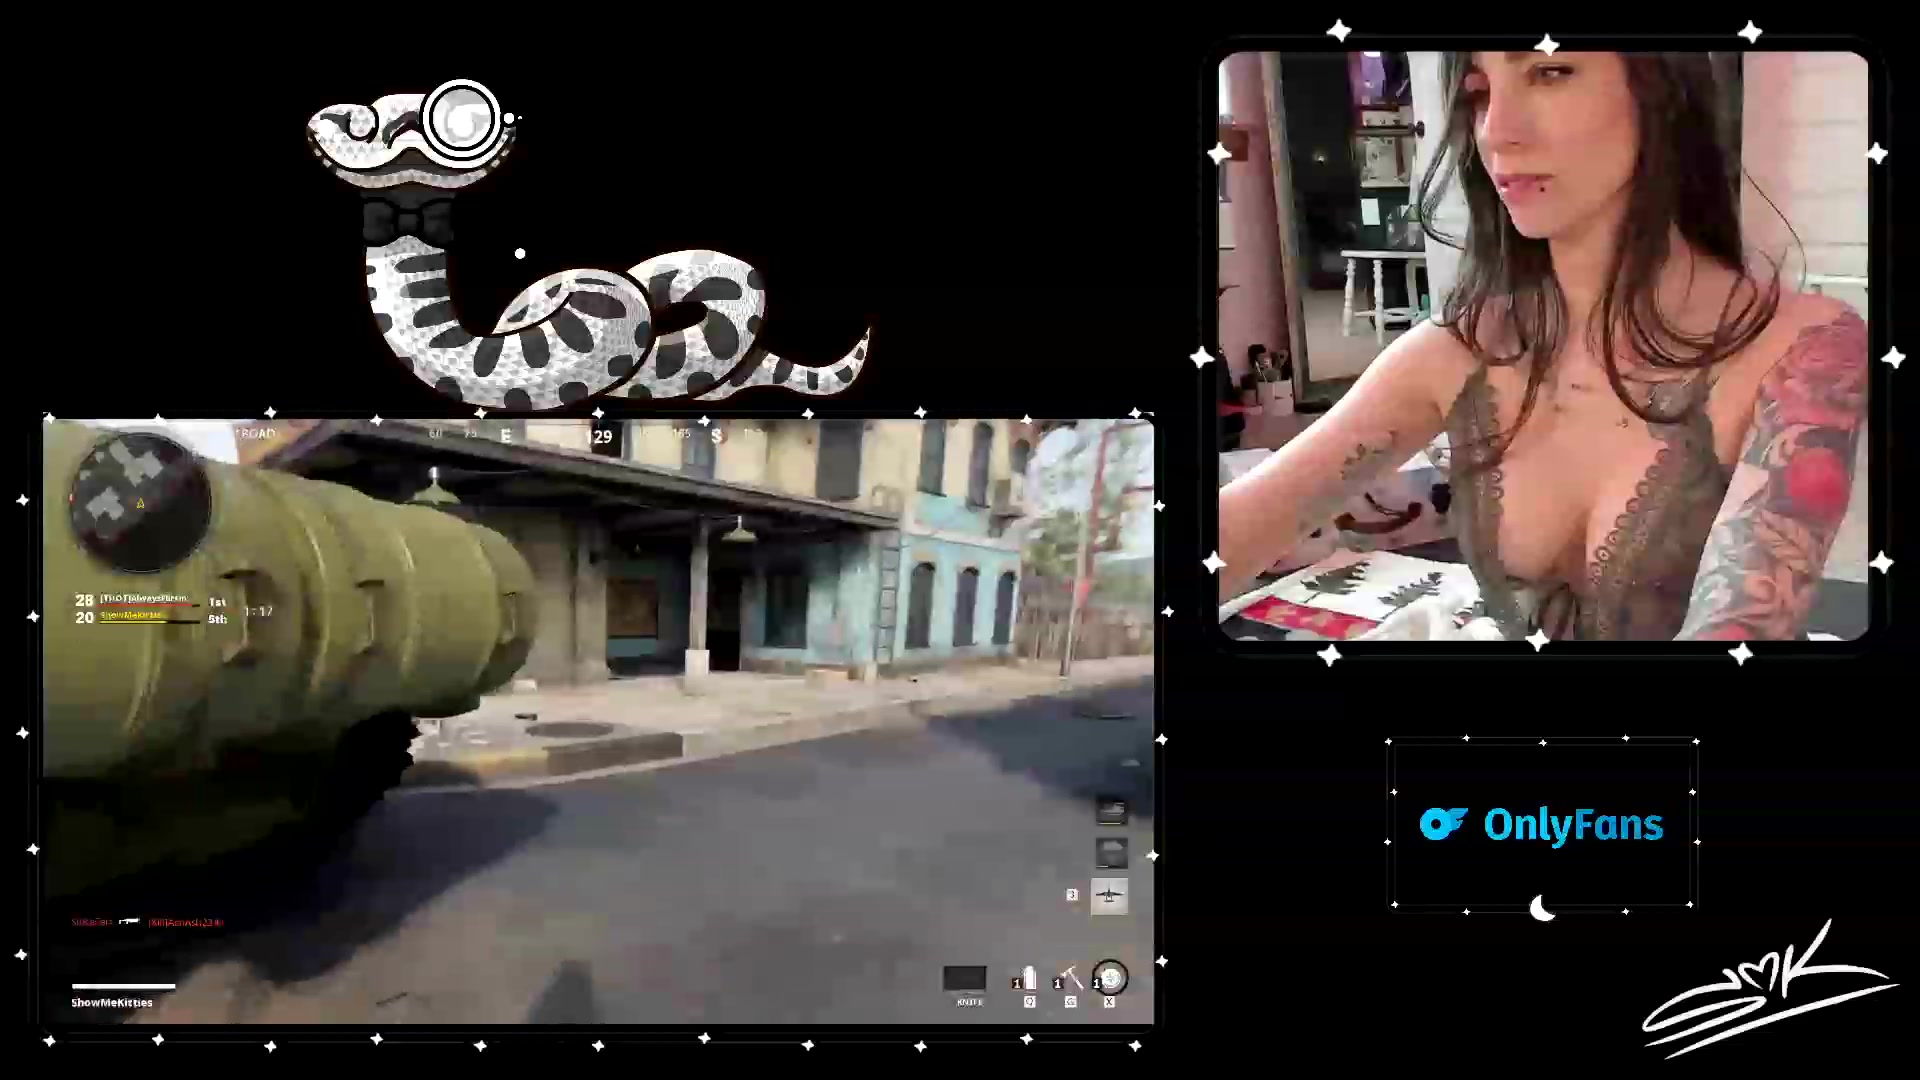The height and width of the screenshot is (1080, 1920).
Task: Click the compass S marker
Action: click(x=716, y=436)
